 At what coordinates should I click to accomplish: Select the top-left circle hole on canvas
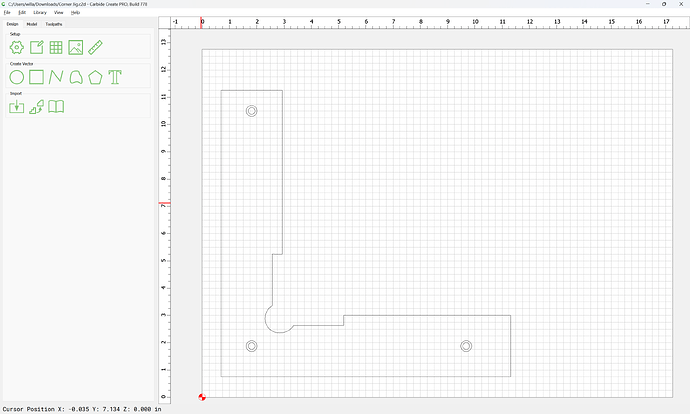[x=252, y=111]
